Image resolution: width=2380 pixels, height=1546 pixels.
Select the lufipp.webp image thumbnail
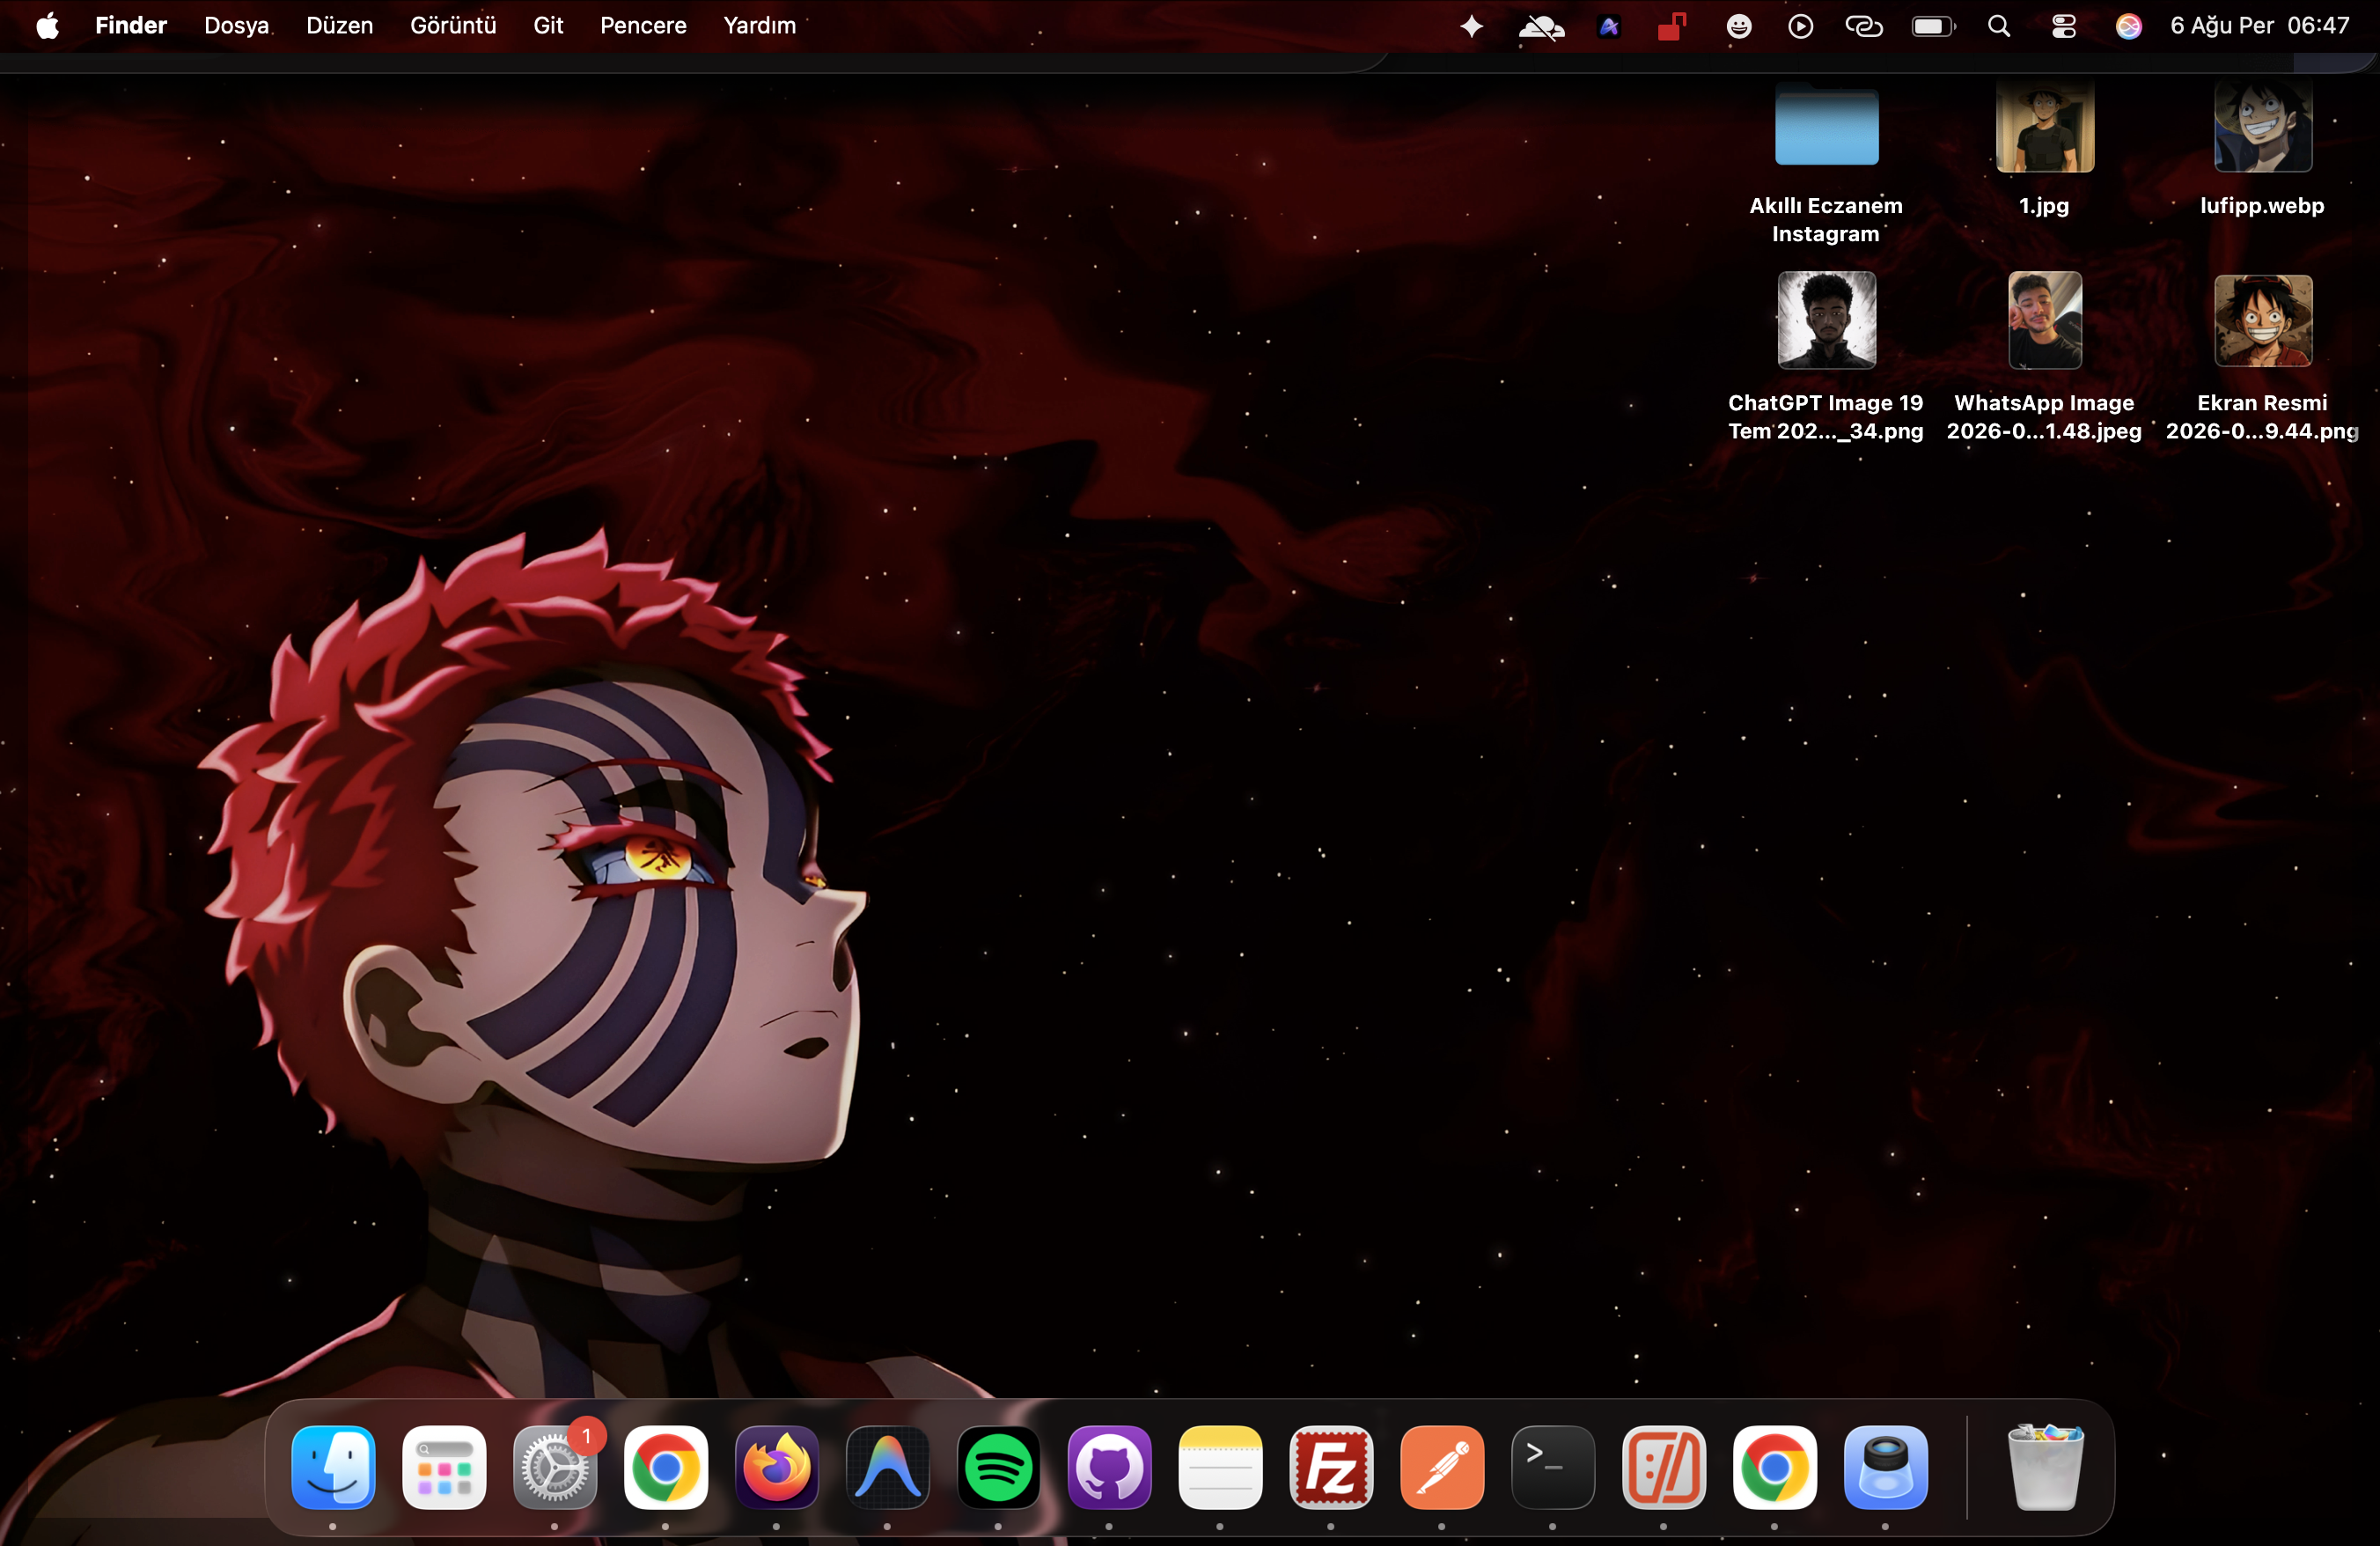pyautogui.click(x=2263, y=127)
